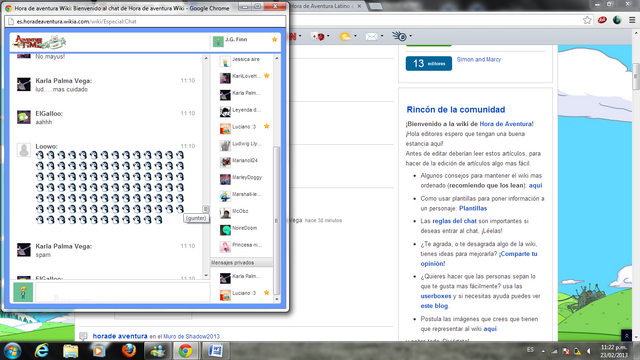Click the Mensajes privados header

(241, 262)
